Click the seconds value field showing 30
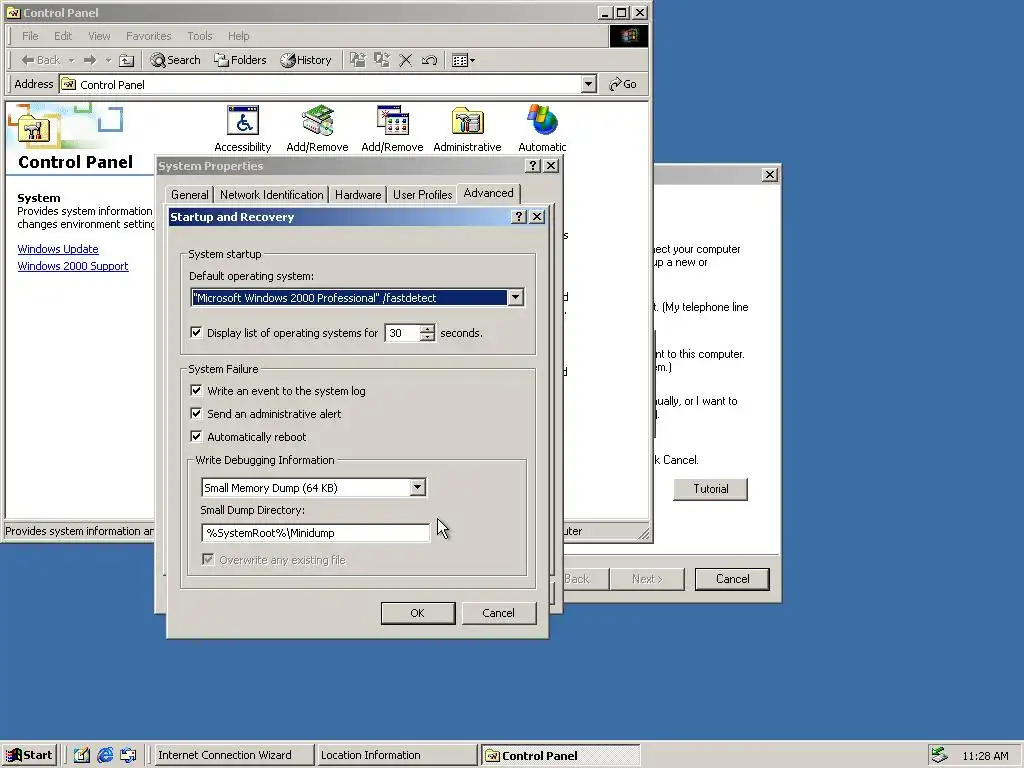The width and height of the screenshot is (1024, 768). [402, 333]
